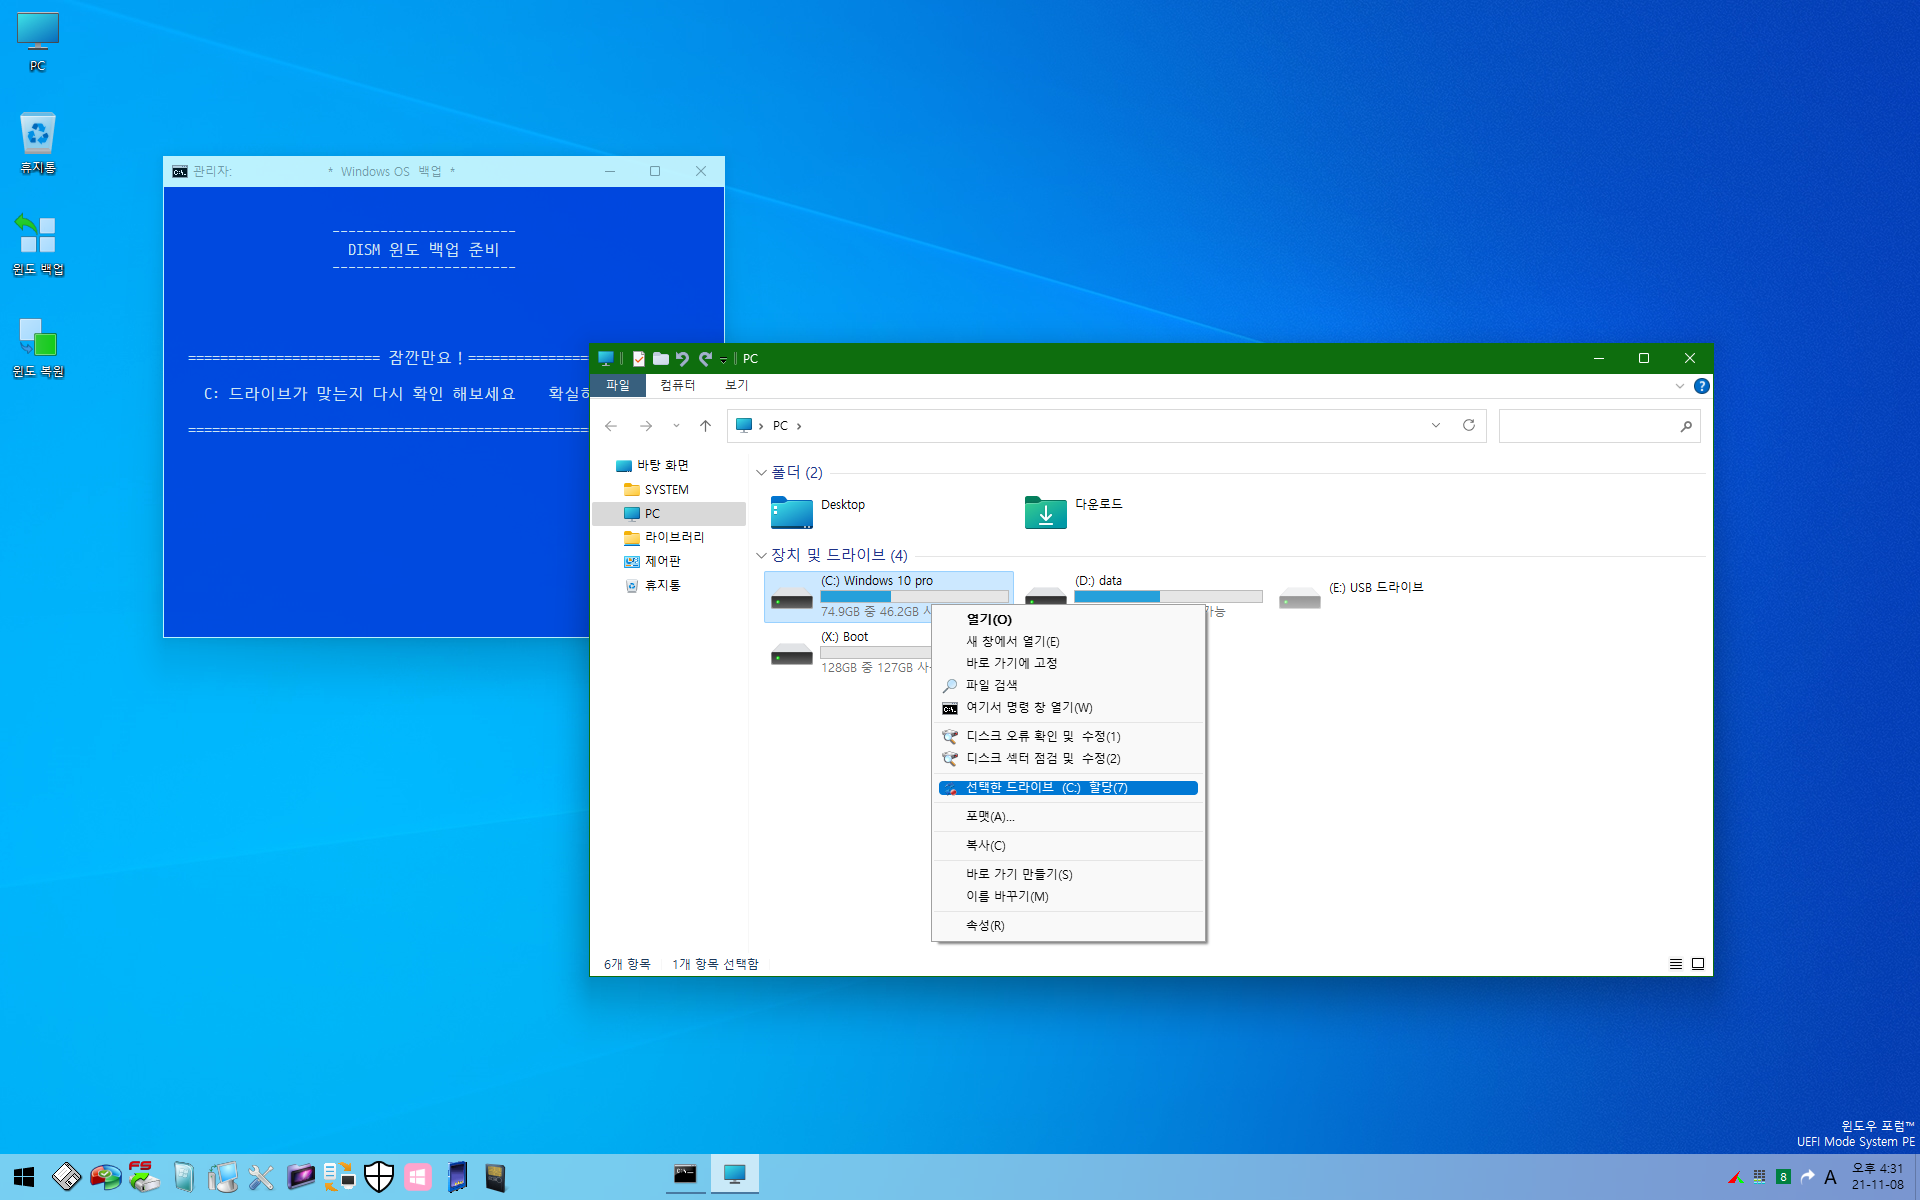Open the red-blue partition tool in taskbar
1920x1200 pixels.
[x=105, y=1177]
